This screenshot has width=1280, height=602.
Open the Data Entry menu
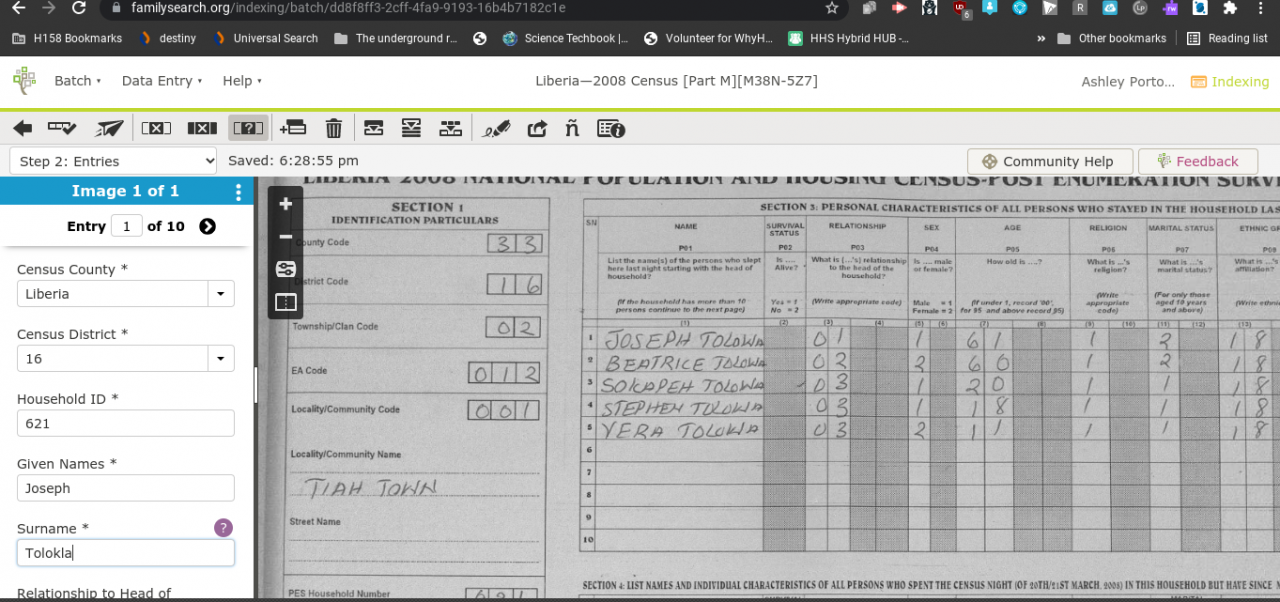pyautogui.click(x=162, y=81)
